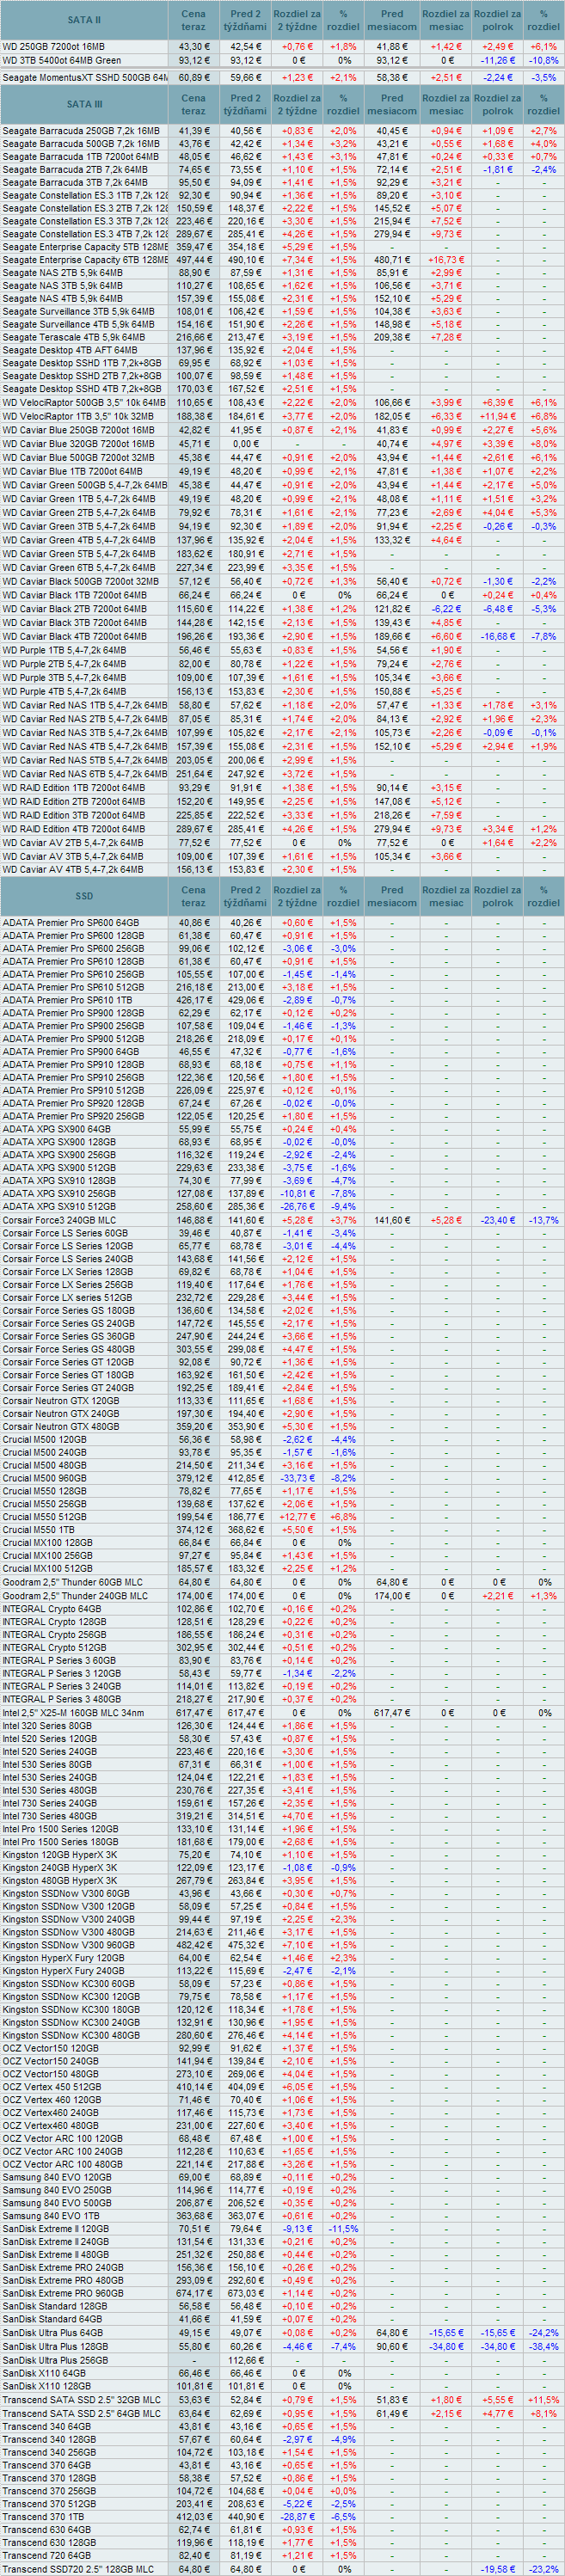
Task: Click 'SanDisk Extreme PRO 960GB'
Action: pos(63,2293)
